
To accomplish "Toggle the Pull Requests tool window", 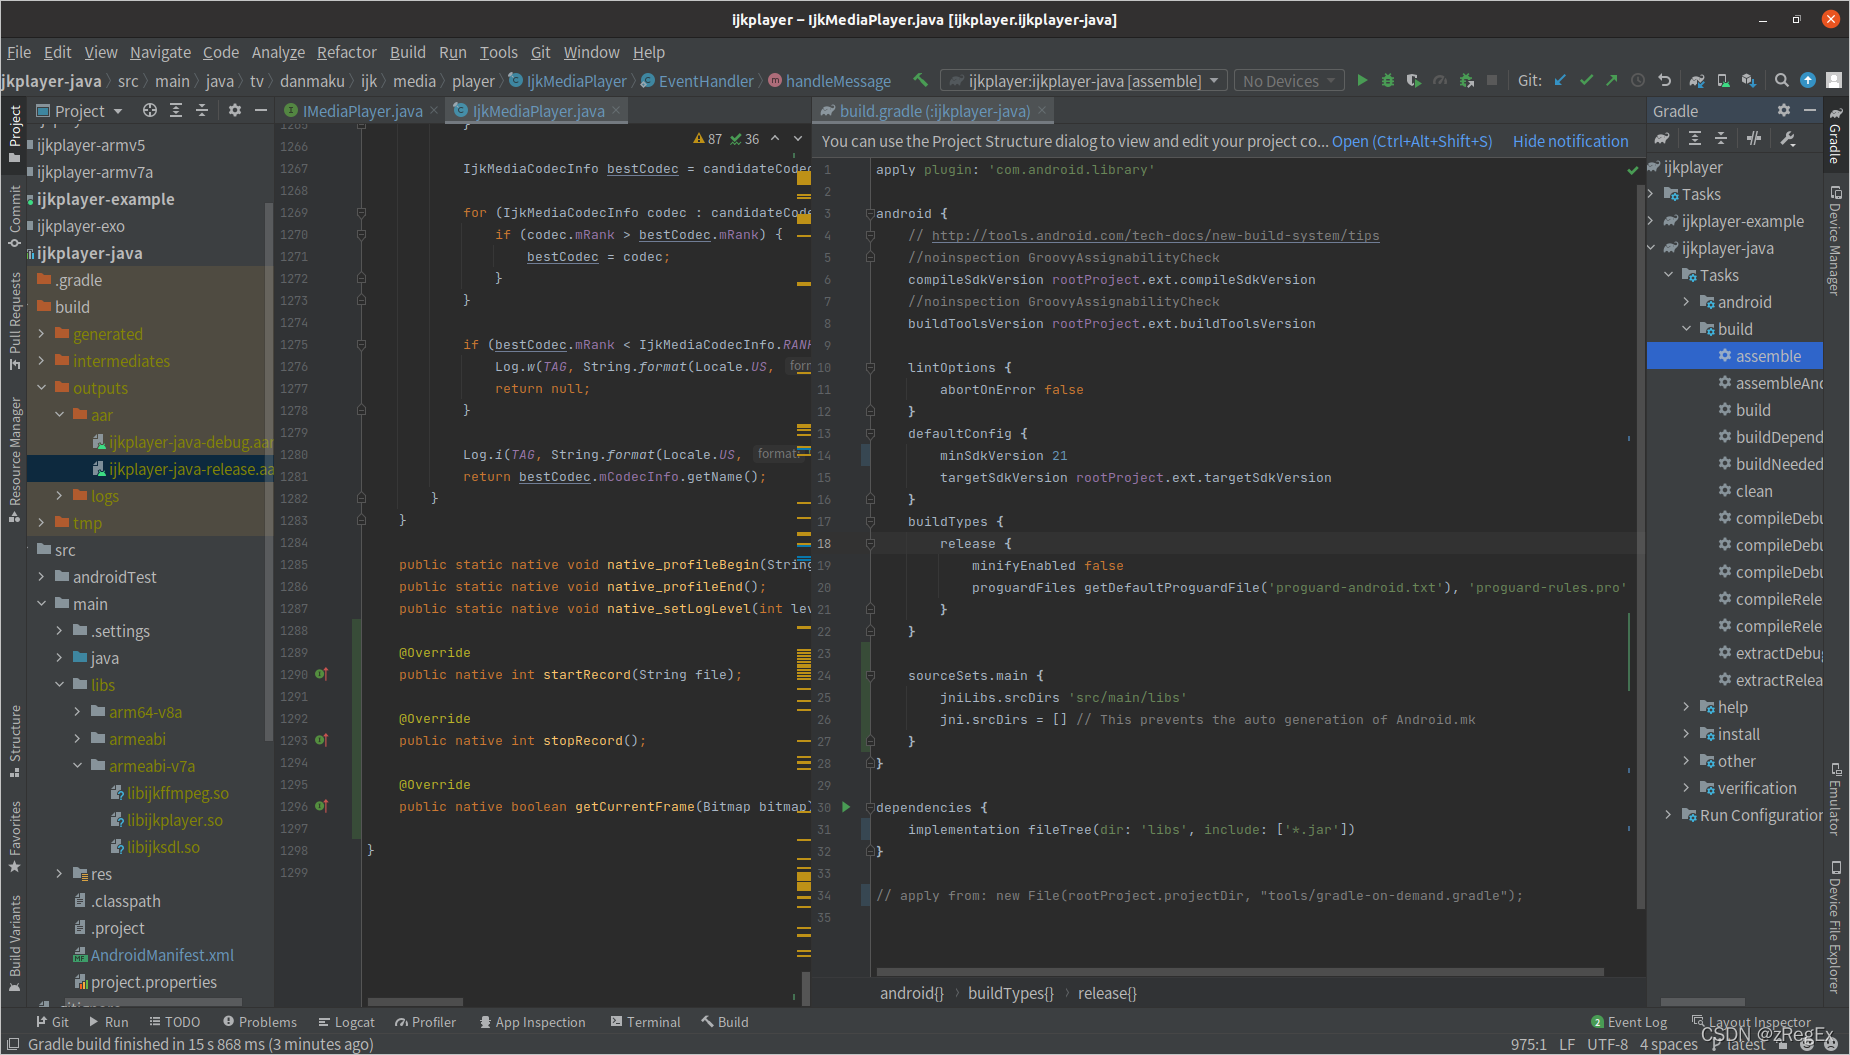I will point(15,321).
